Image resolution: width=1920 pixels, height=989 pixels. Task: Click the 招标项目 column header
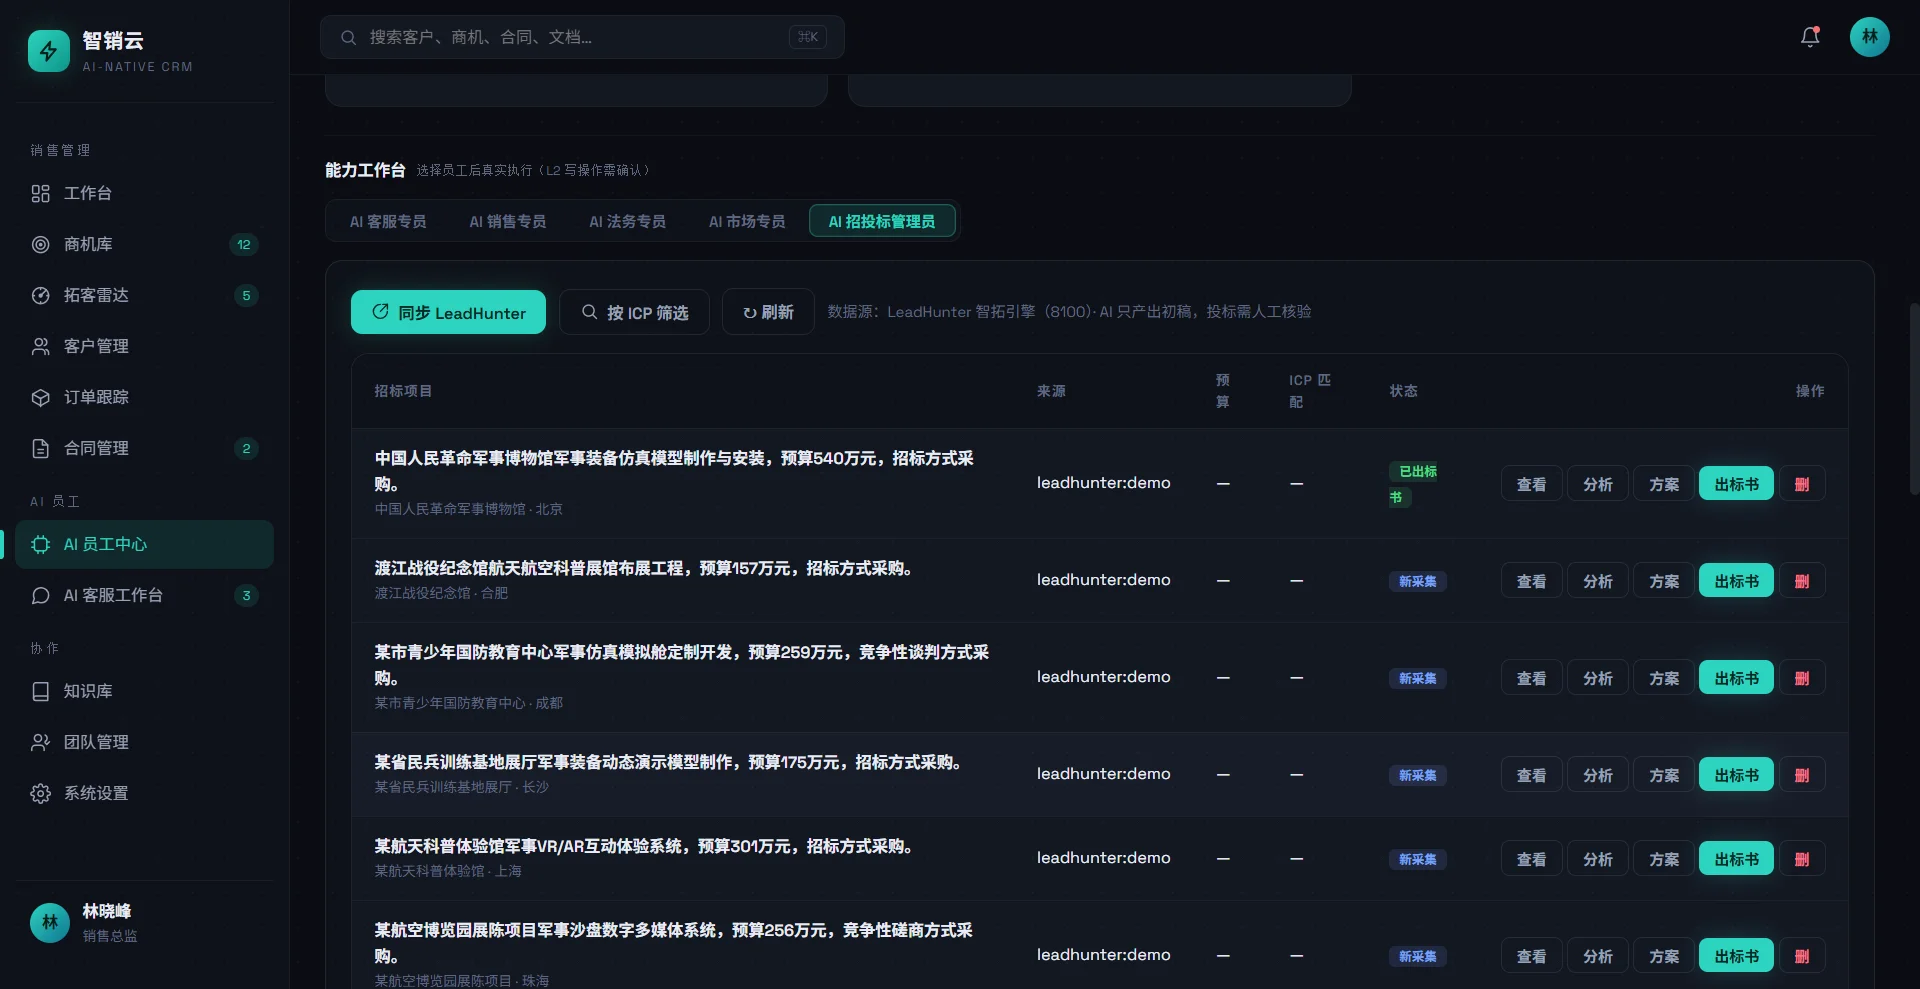click(403, 391)
